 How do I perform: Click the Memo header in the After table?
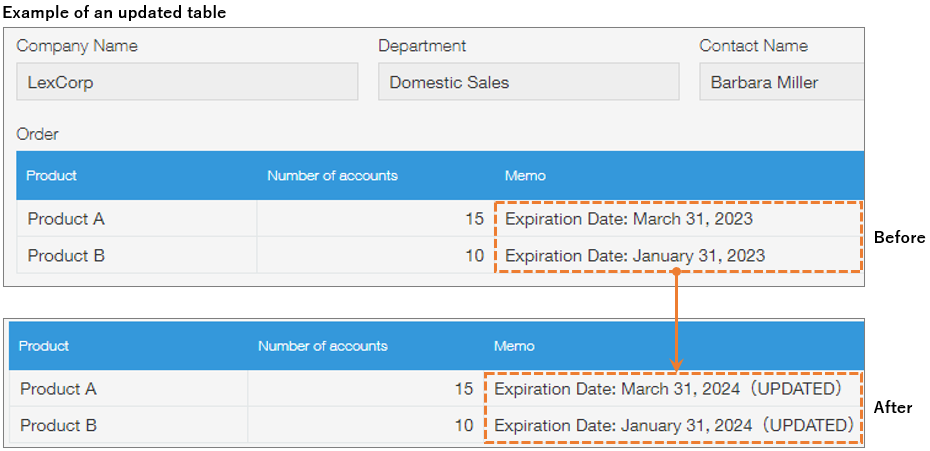514,346
